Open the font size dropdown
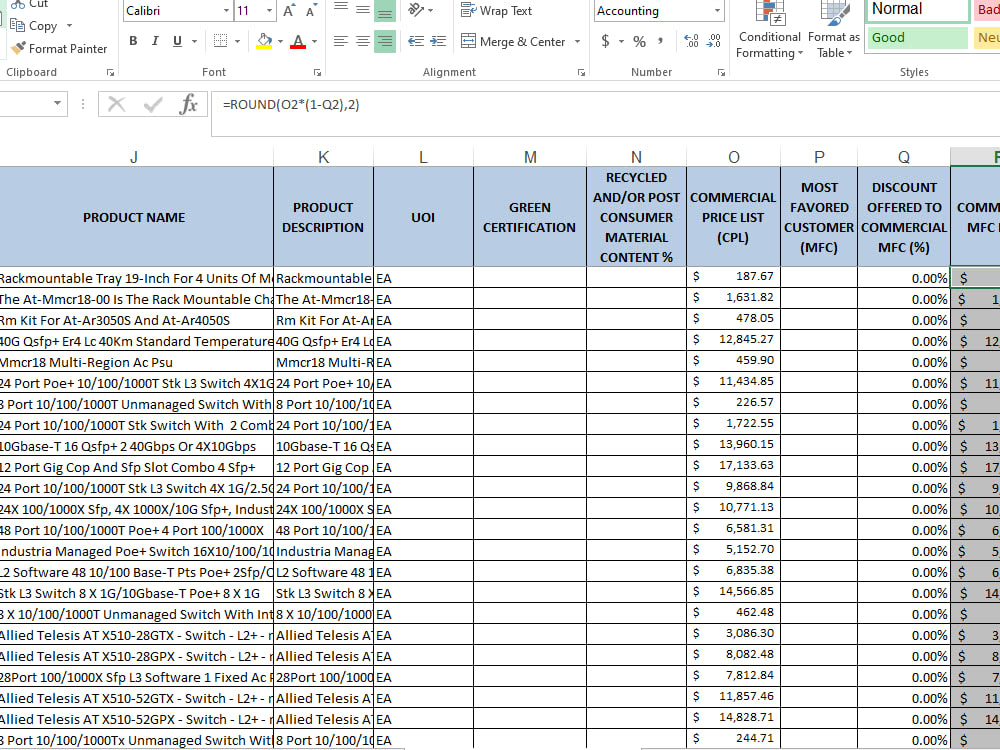This screenshot has width=1000, height=750. [x=269, y=11]
